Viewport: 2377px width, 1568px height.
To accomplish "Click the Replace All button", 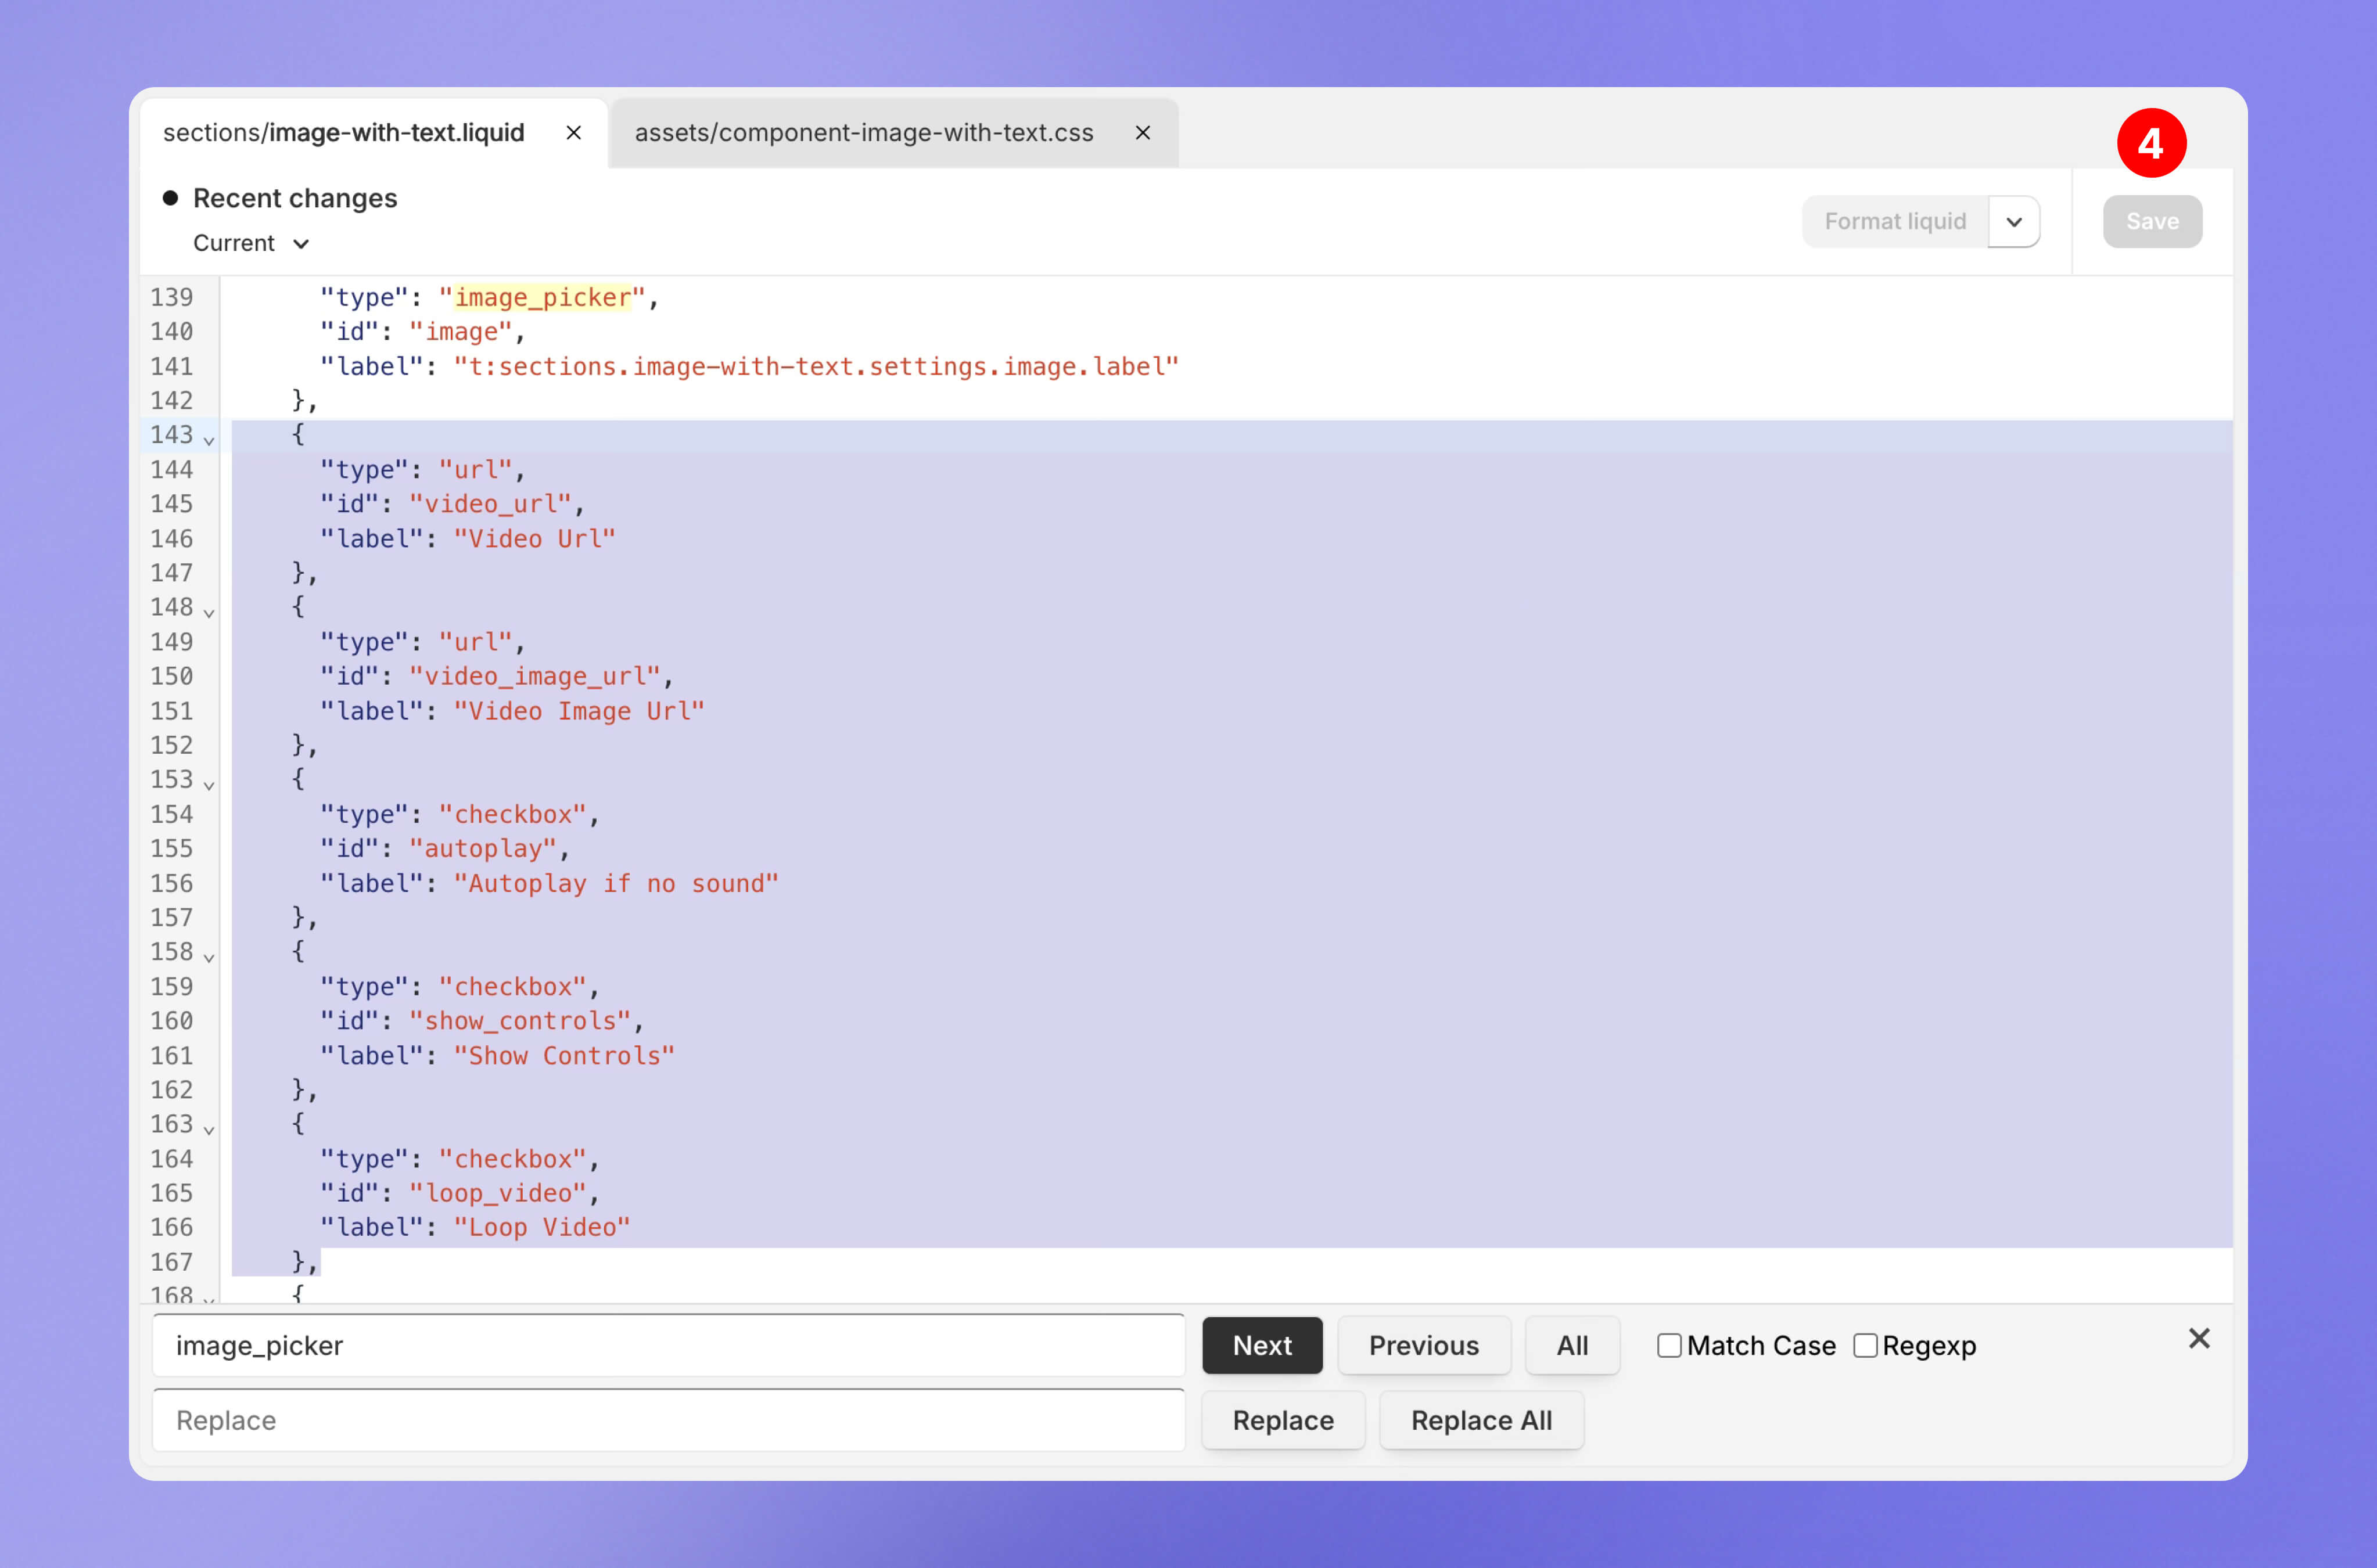I will coord(1481,1421).
